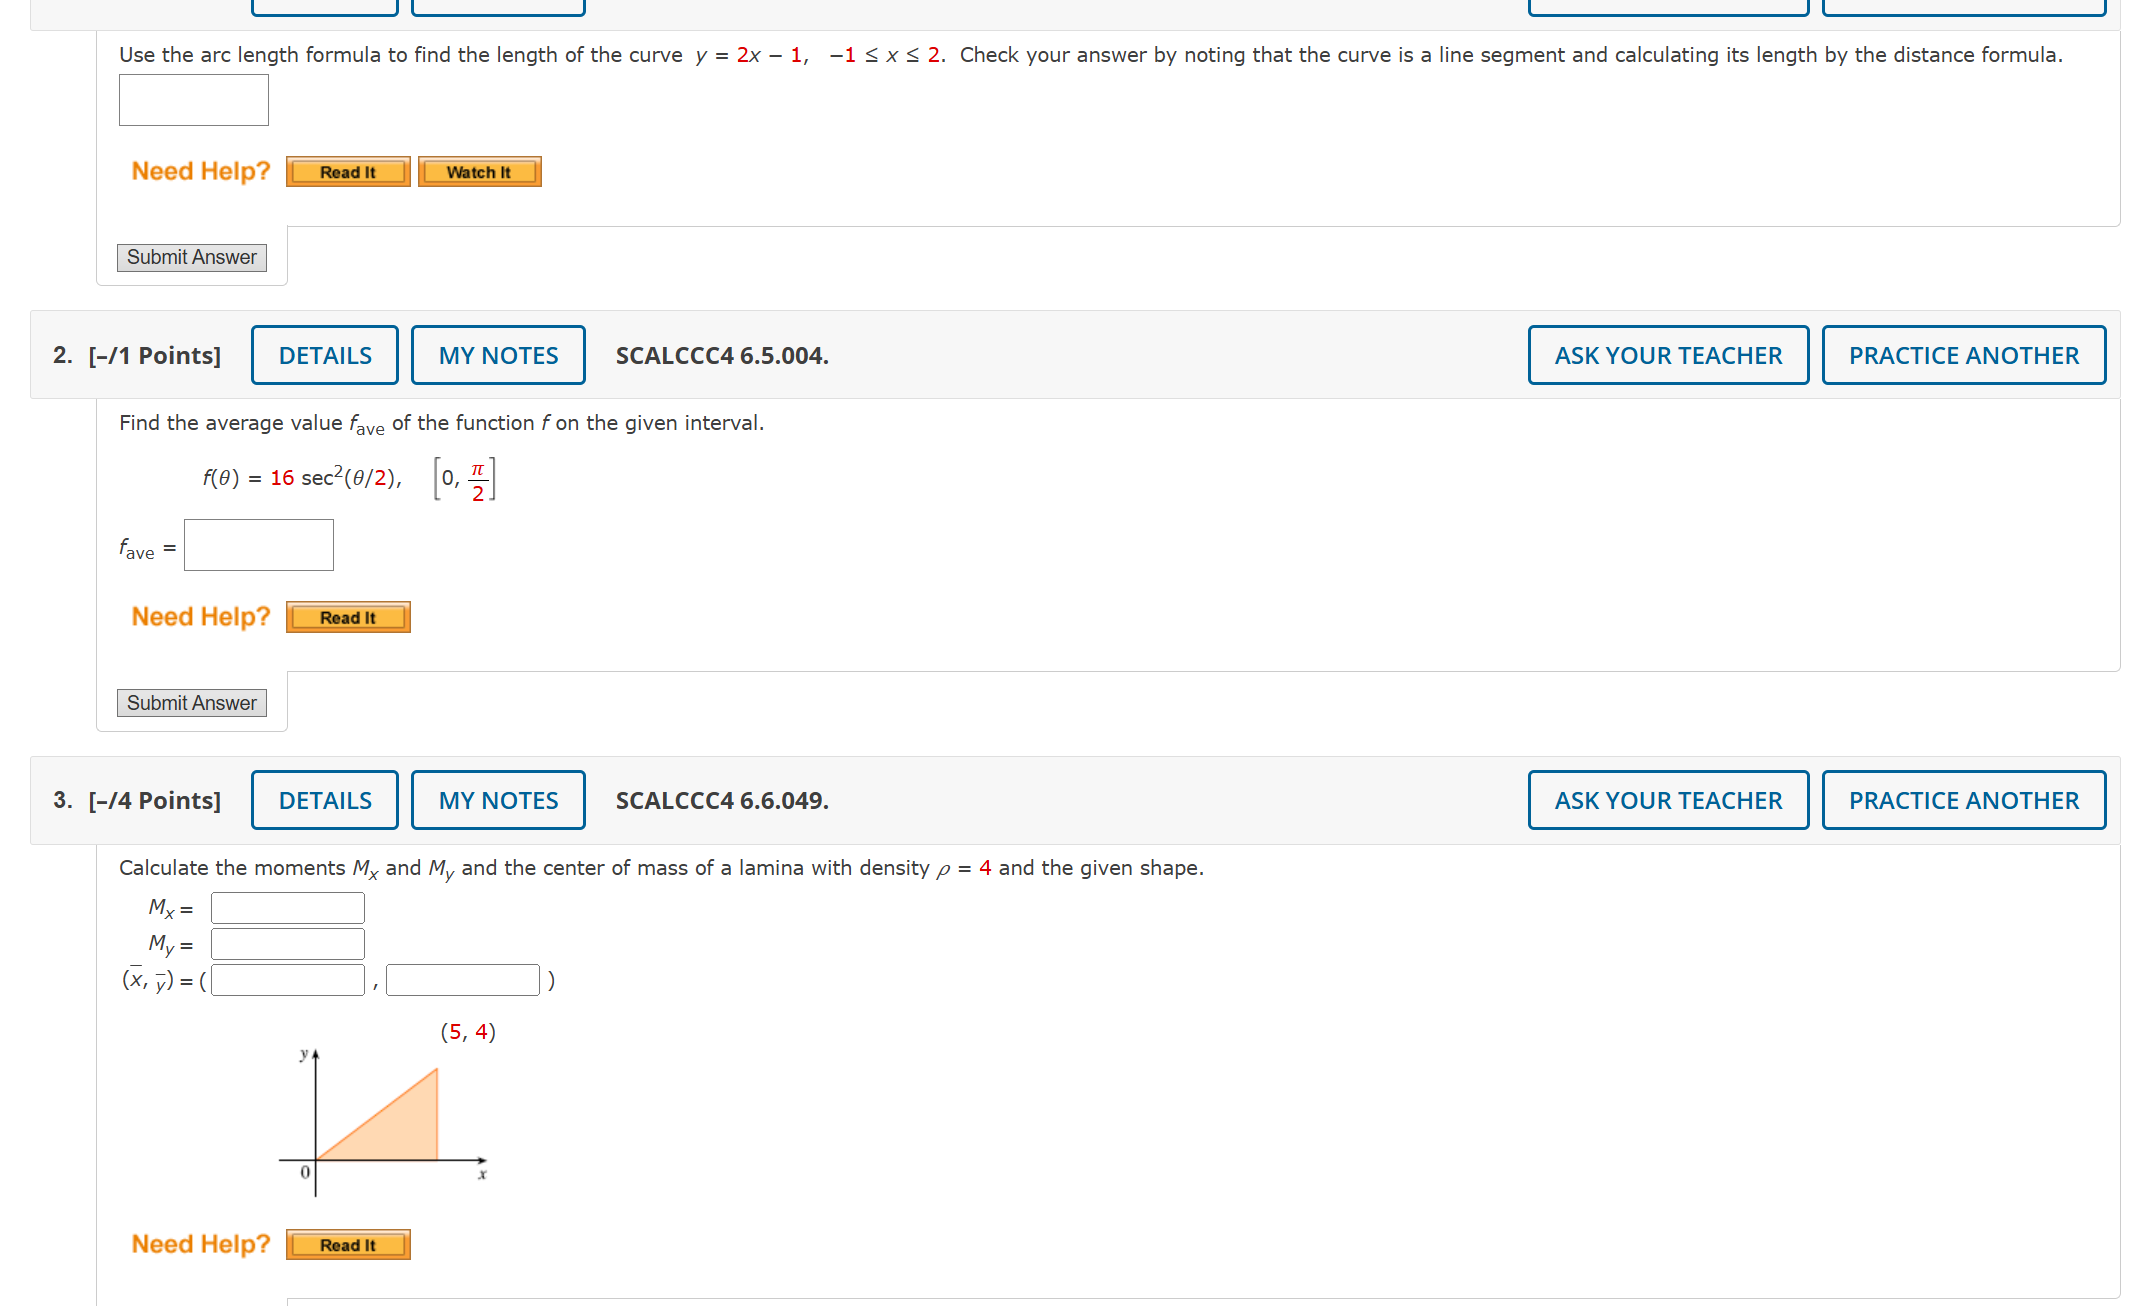Click the My moment input field

click(288, 944)
